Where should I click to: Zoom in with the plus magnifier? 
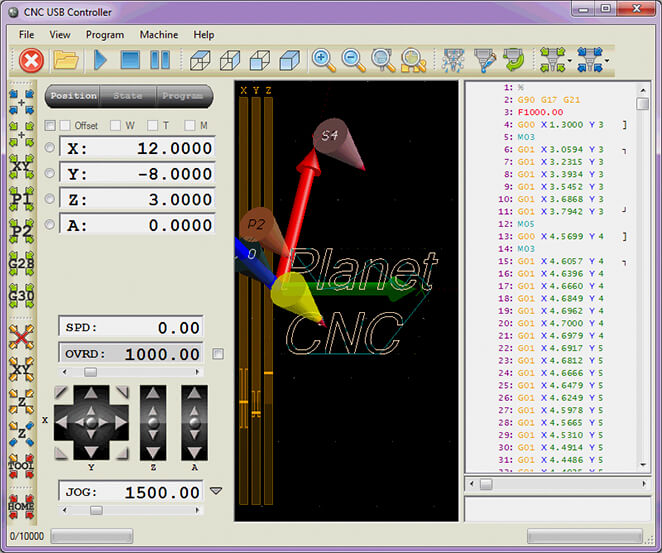click(x=323, y=60)
